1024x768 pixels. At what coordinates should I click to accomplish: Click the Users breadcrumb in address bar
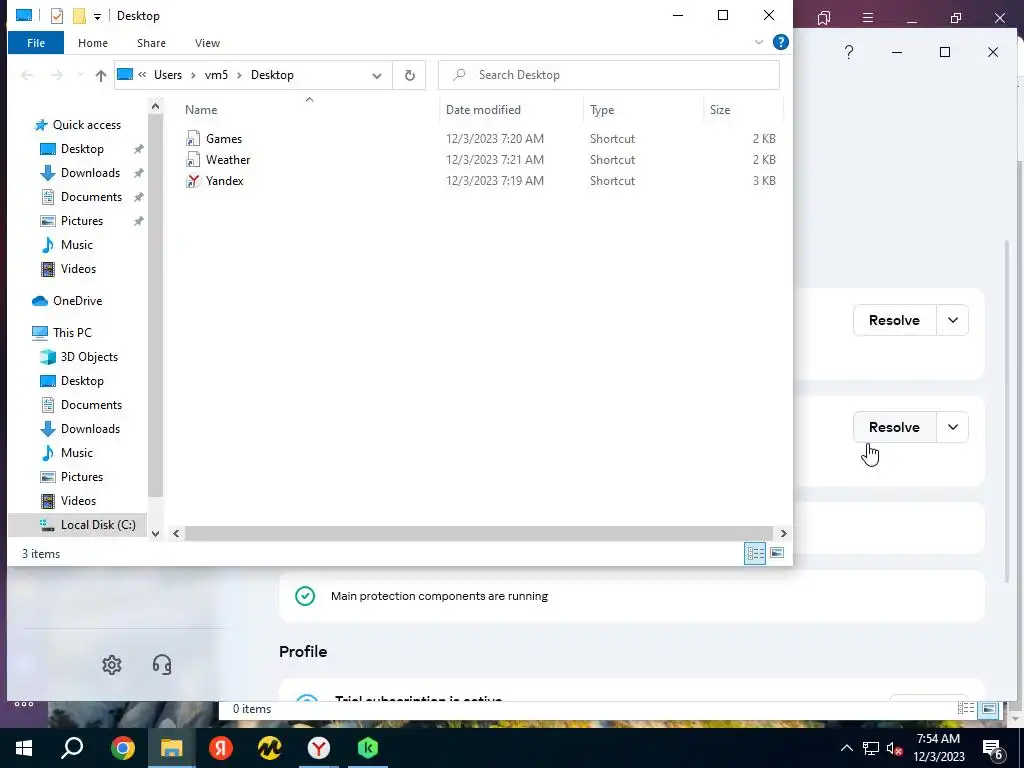click(x=168, y=75)
